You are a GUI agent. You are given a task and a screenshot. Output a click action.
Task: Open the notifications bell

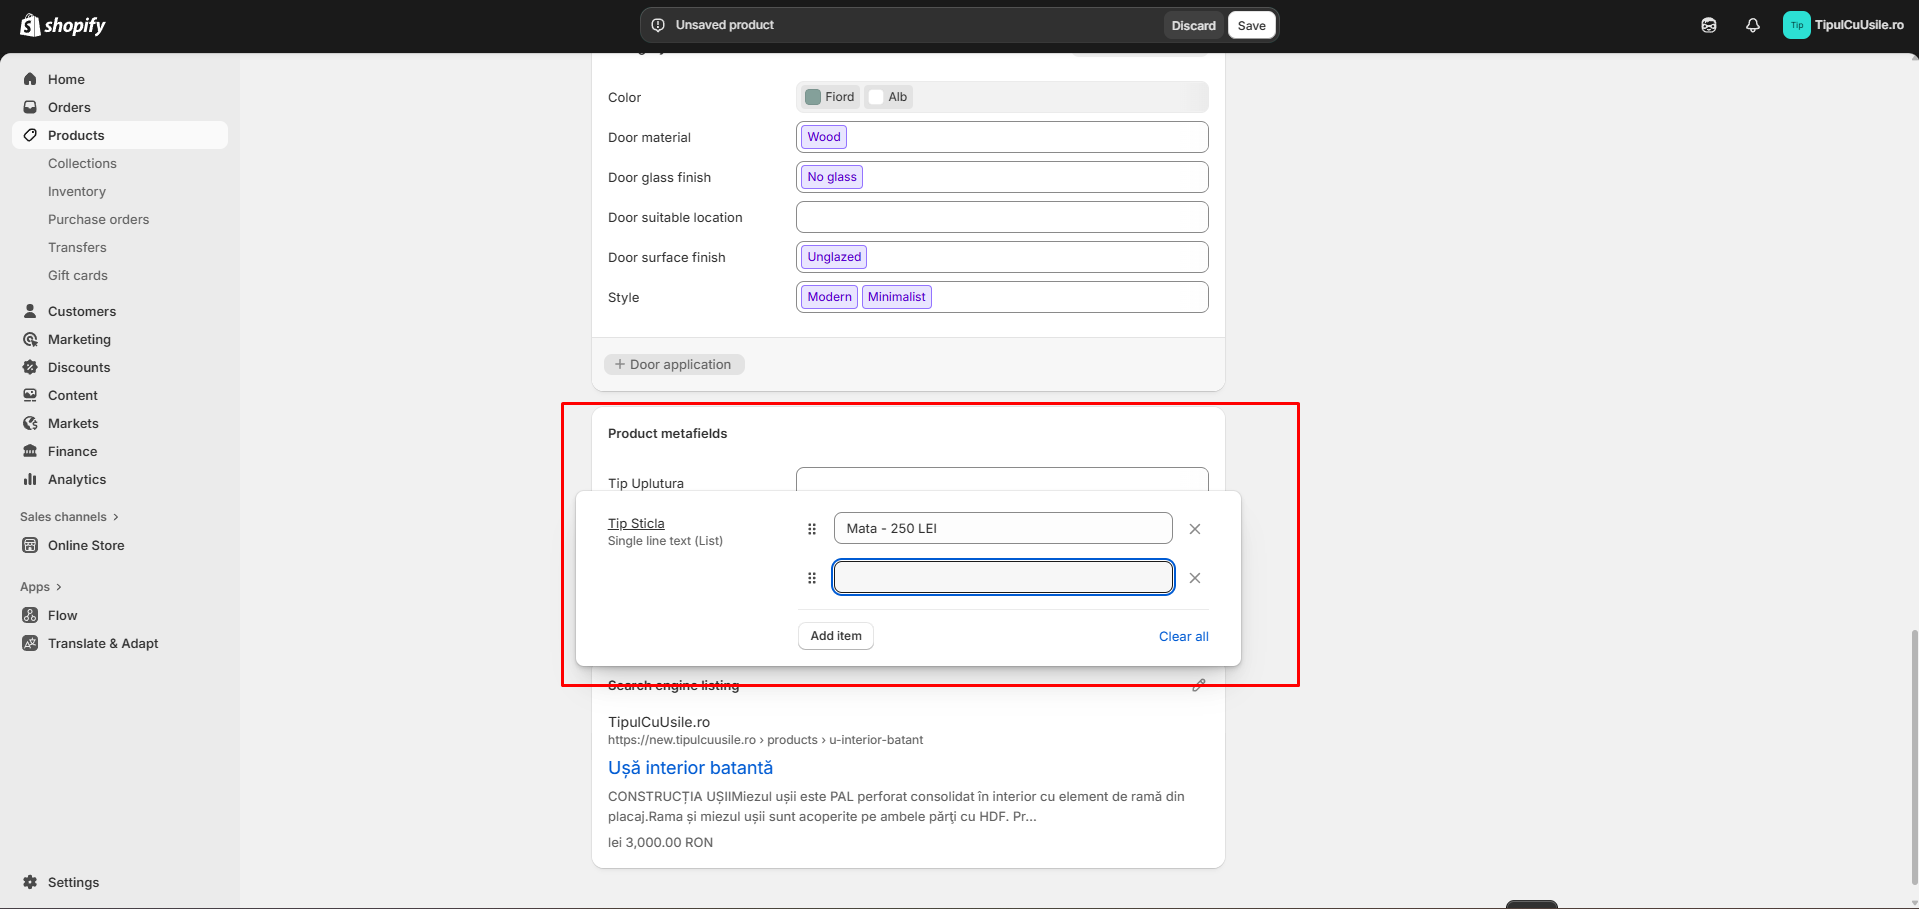(x=1752, y=26)
